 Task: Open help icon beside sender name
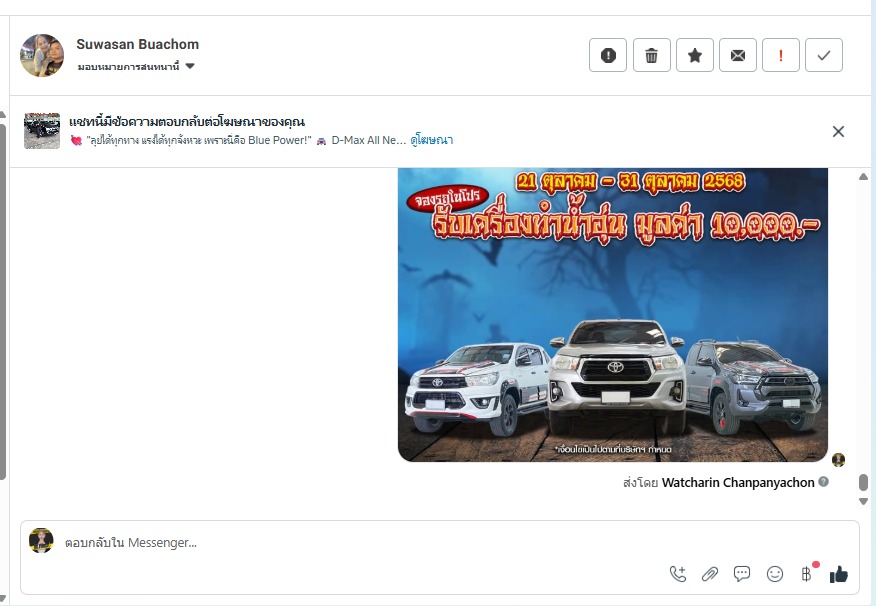[823, 481]
